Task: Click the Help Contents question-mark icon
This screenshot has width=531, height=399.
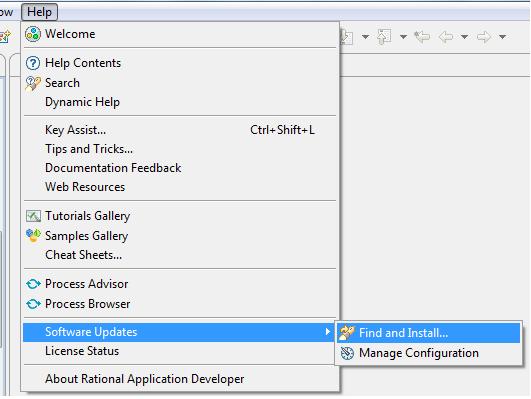Action: (33, 63)
